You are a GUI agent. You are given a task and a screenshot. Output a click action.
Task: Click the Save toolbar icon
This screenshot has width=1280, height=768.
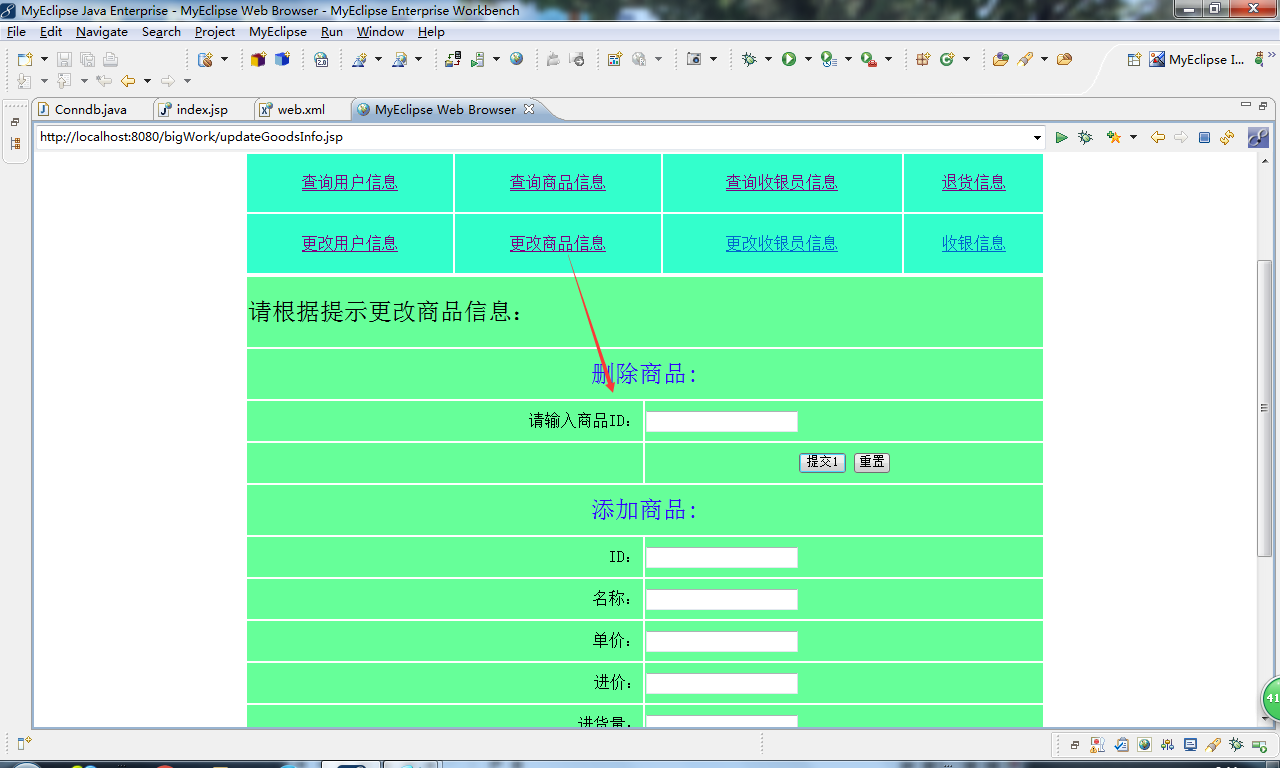[64, 59]
